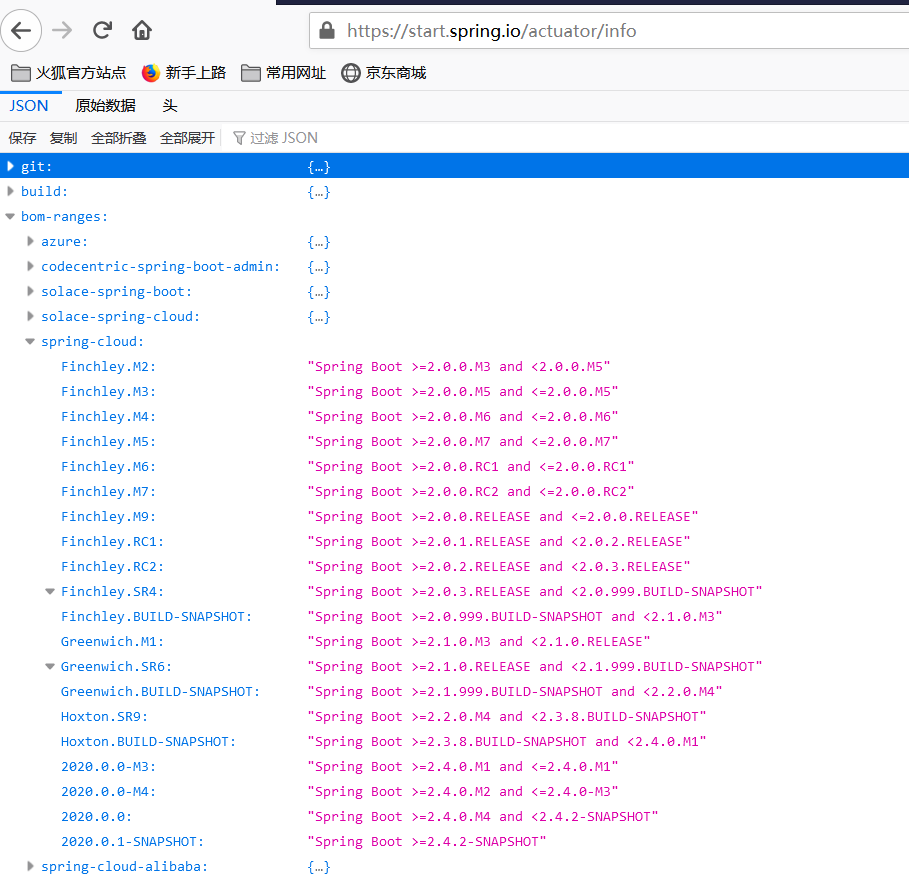Open the 常用网址 bookmark folder
The height and width of the screenshot is (881, 909).
click(x=284, y=73)
